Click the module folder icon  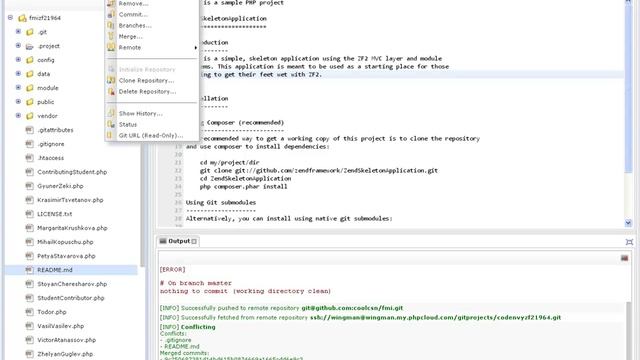pyautogui.click(x=30, y=88)
